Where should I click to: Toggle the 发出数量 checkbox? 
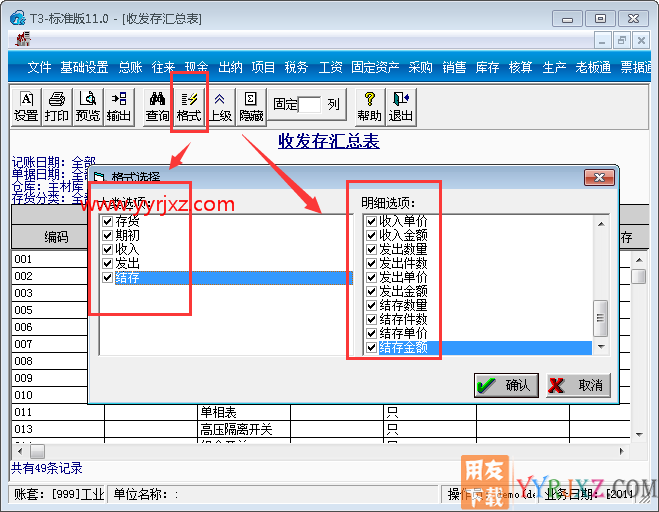371,249
